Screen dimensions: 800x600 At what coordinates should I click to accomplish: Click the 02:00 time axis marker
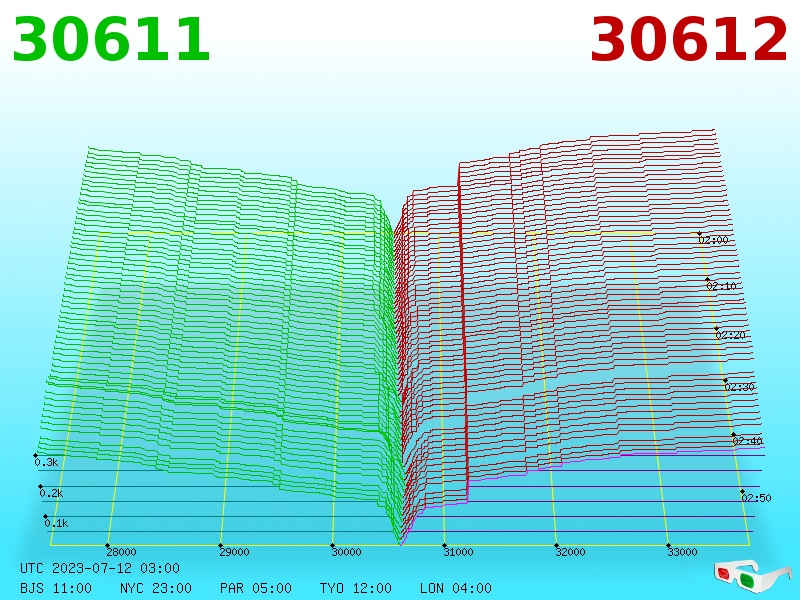(713, 240)
